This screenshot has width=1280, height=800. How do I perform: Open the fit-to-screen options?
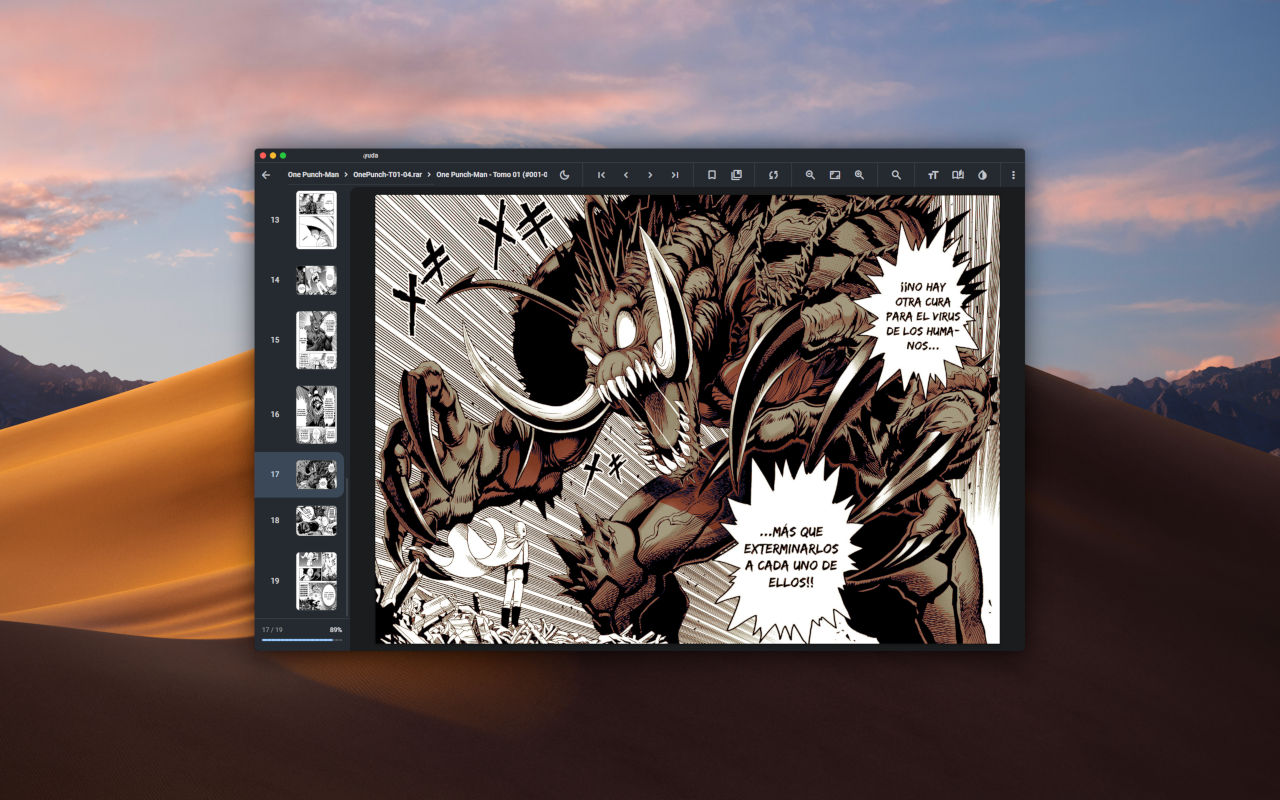pyautogui.click(x=835, y=174)
